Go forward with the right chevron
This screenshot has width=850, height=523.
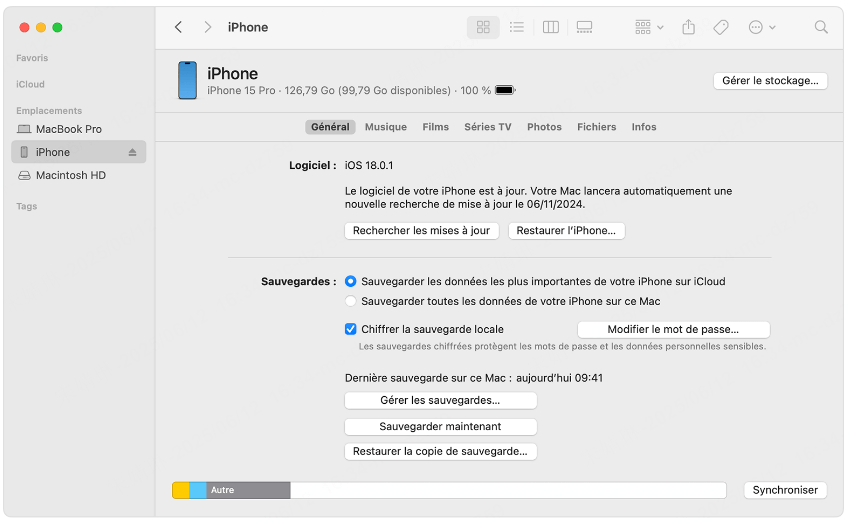coord(208,27)
